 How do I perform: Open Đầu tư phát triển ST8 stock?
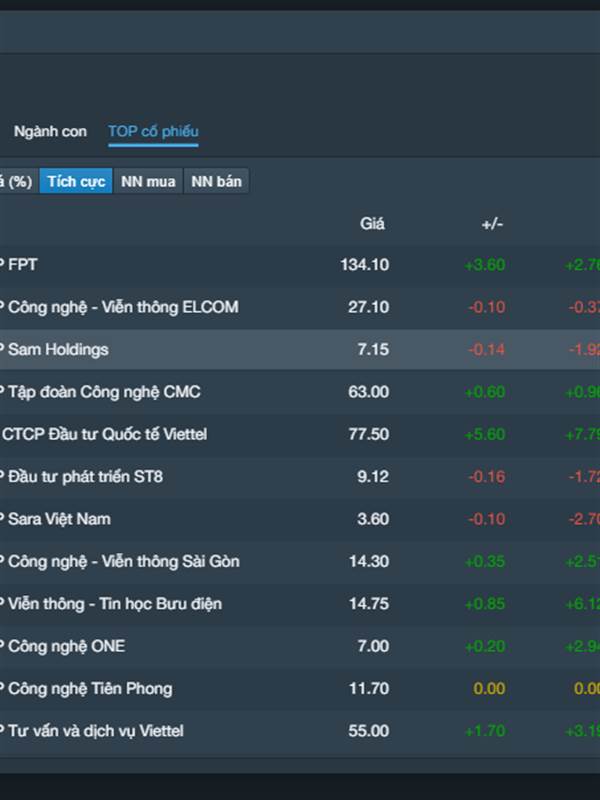[300, 477]
